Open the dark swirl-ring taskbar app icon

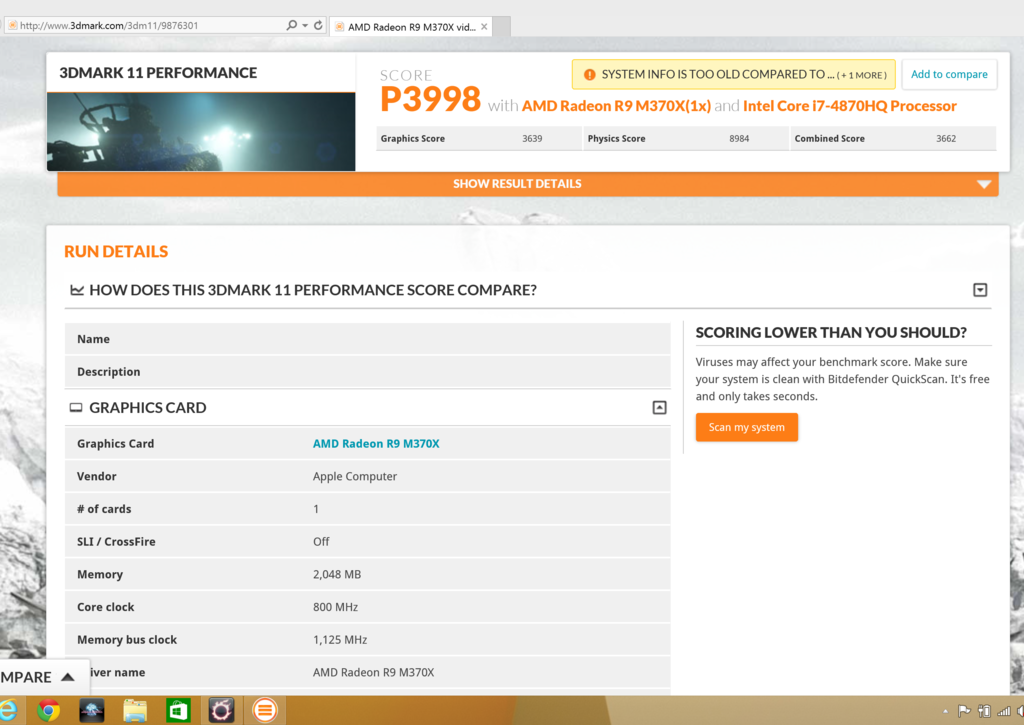coord(221,711)
